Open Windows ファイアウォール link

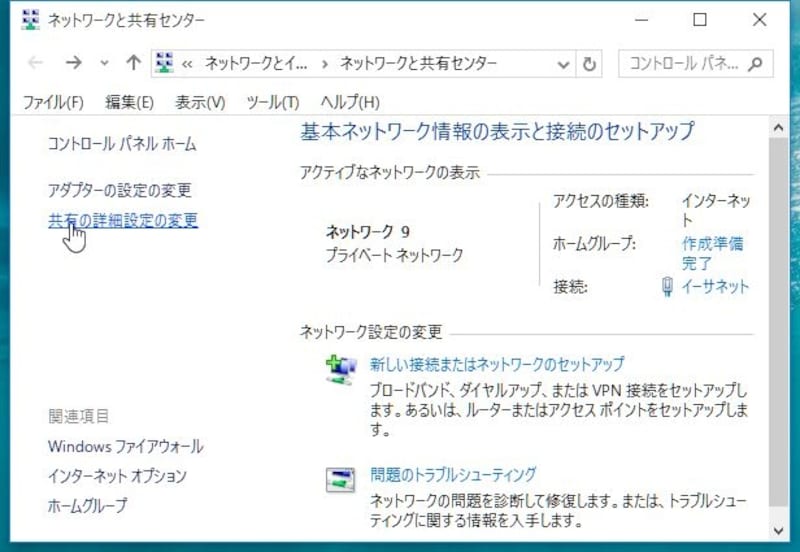(x=126, y=446)
